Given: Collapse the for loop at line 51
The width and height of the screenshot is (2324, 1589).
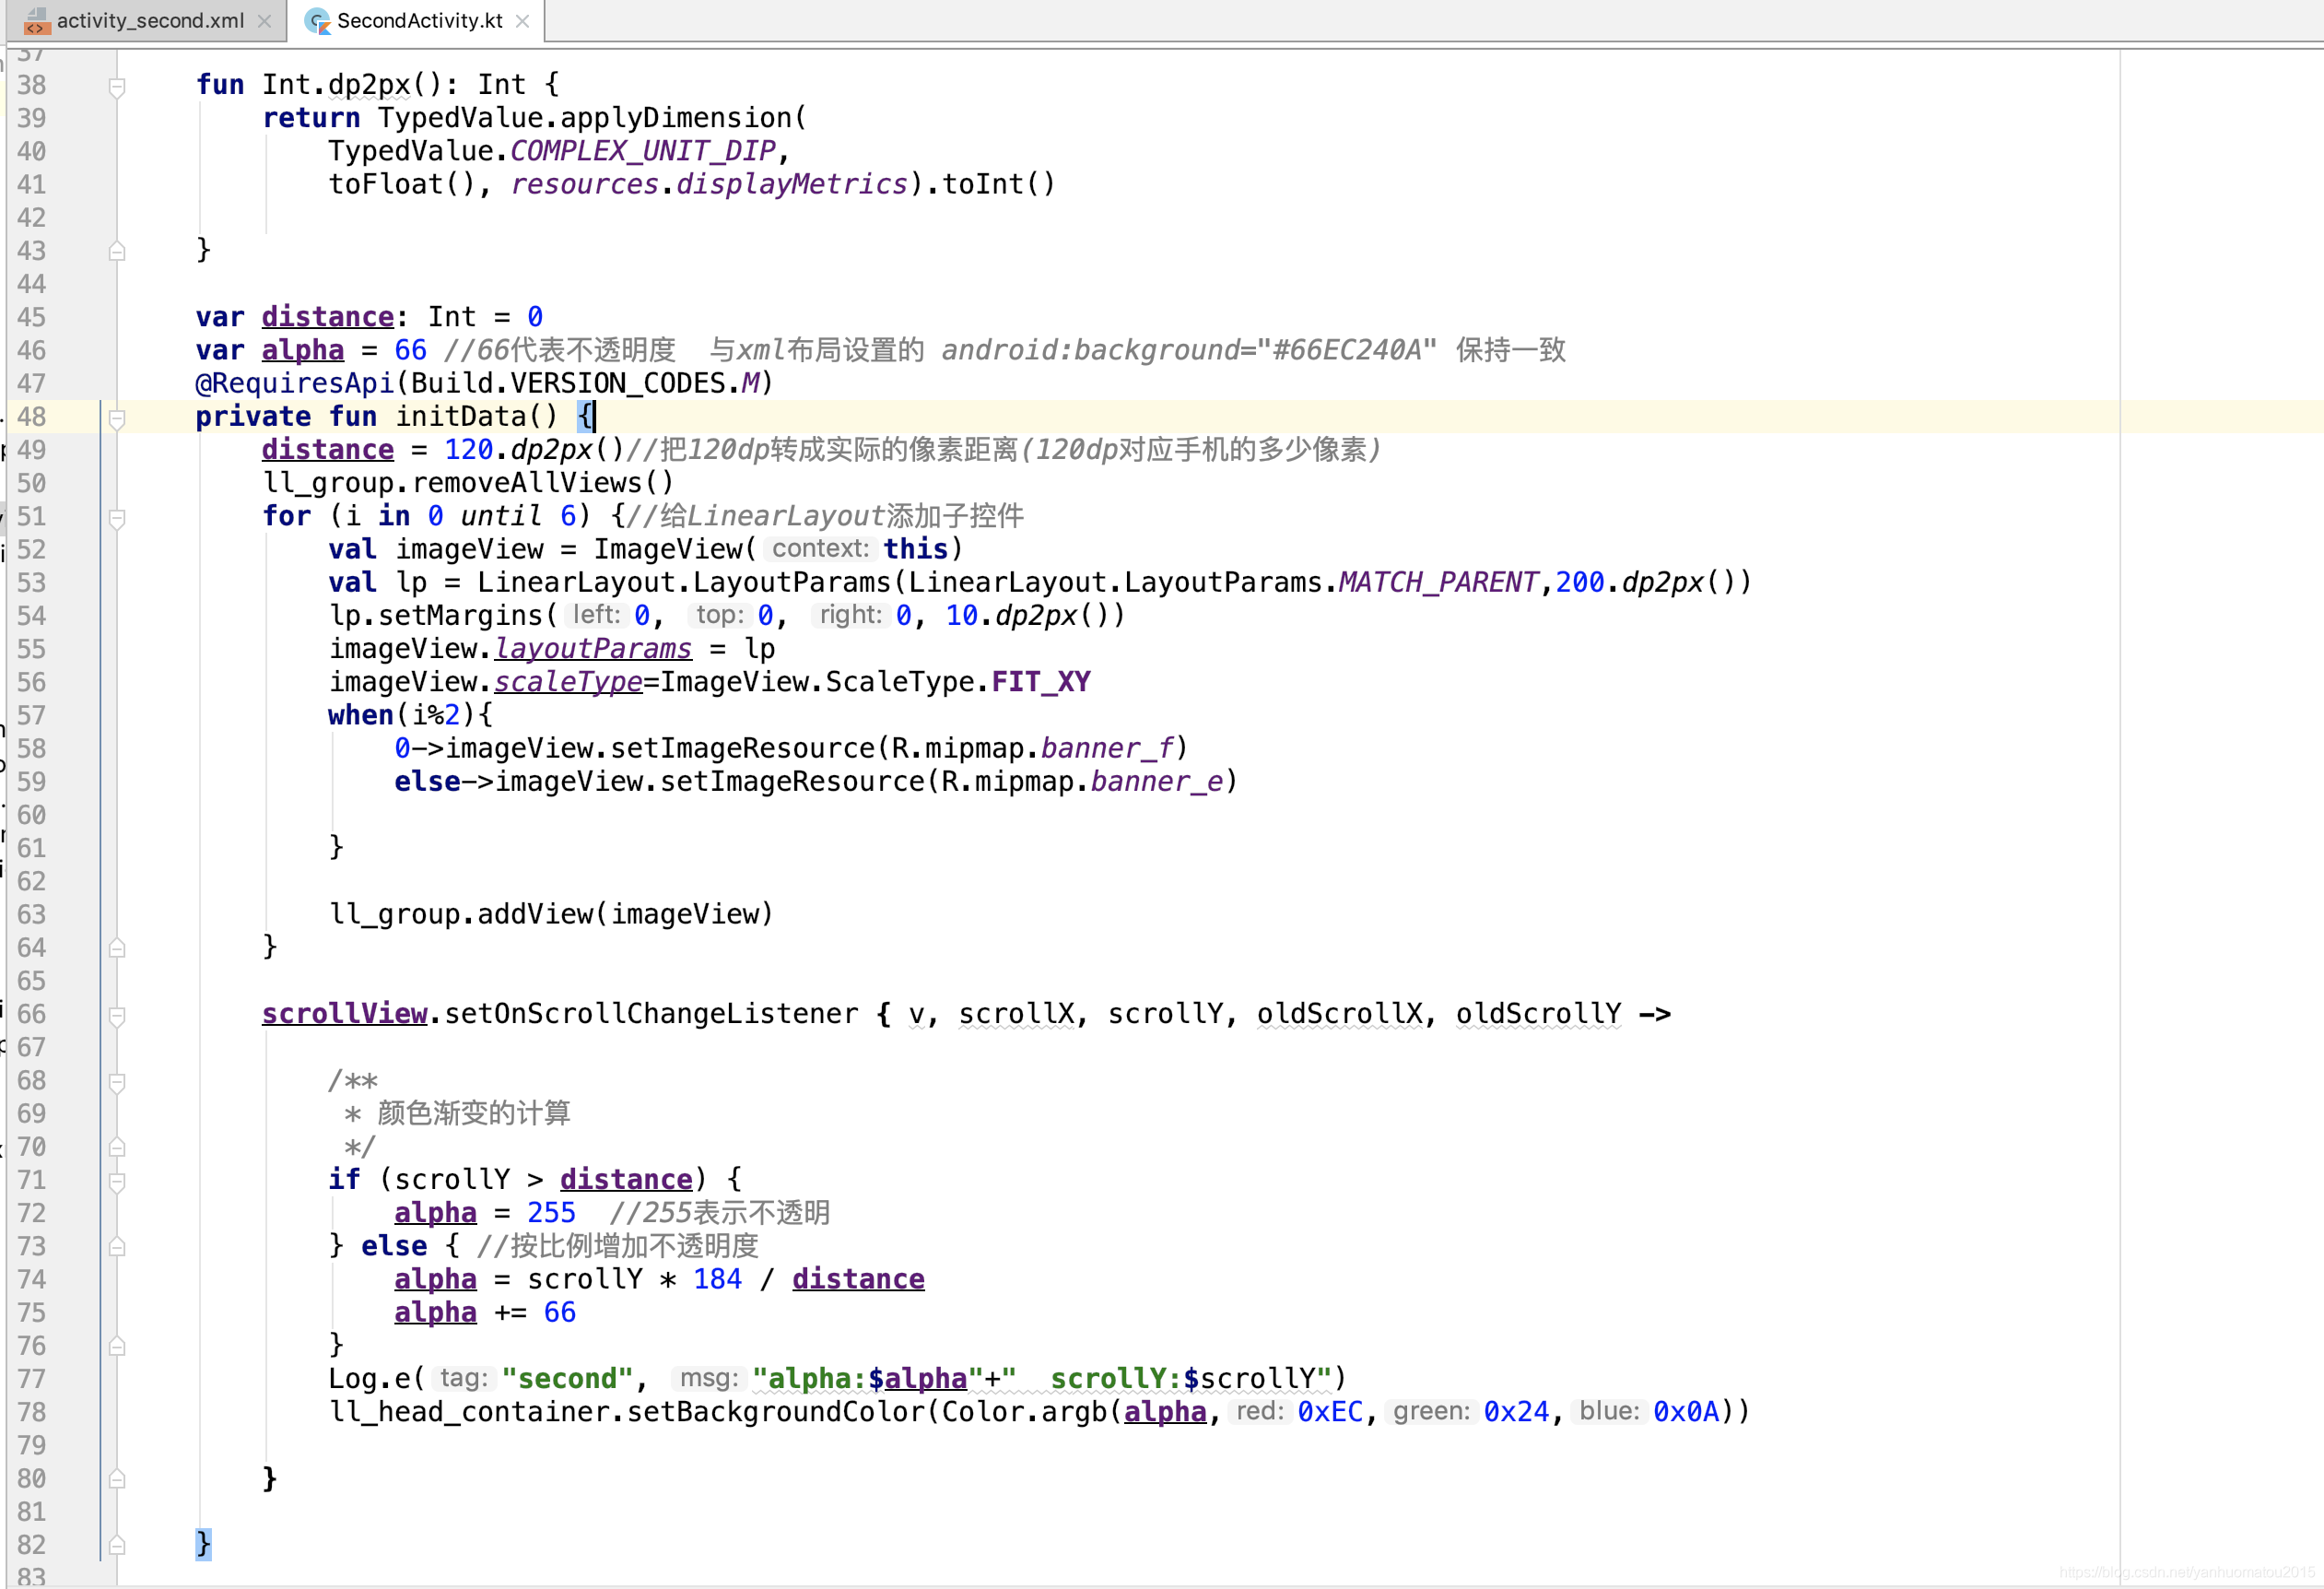Looking at the screenshot, I should click(117, 518).
